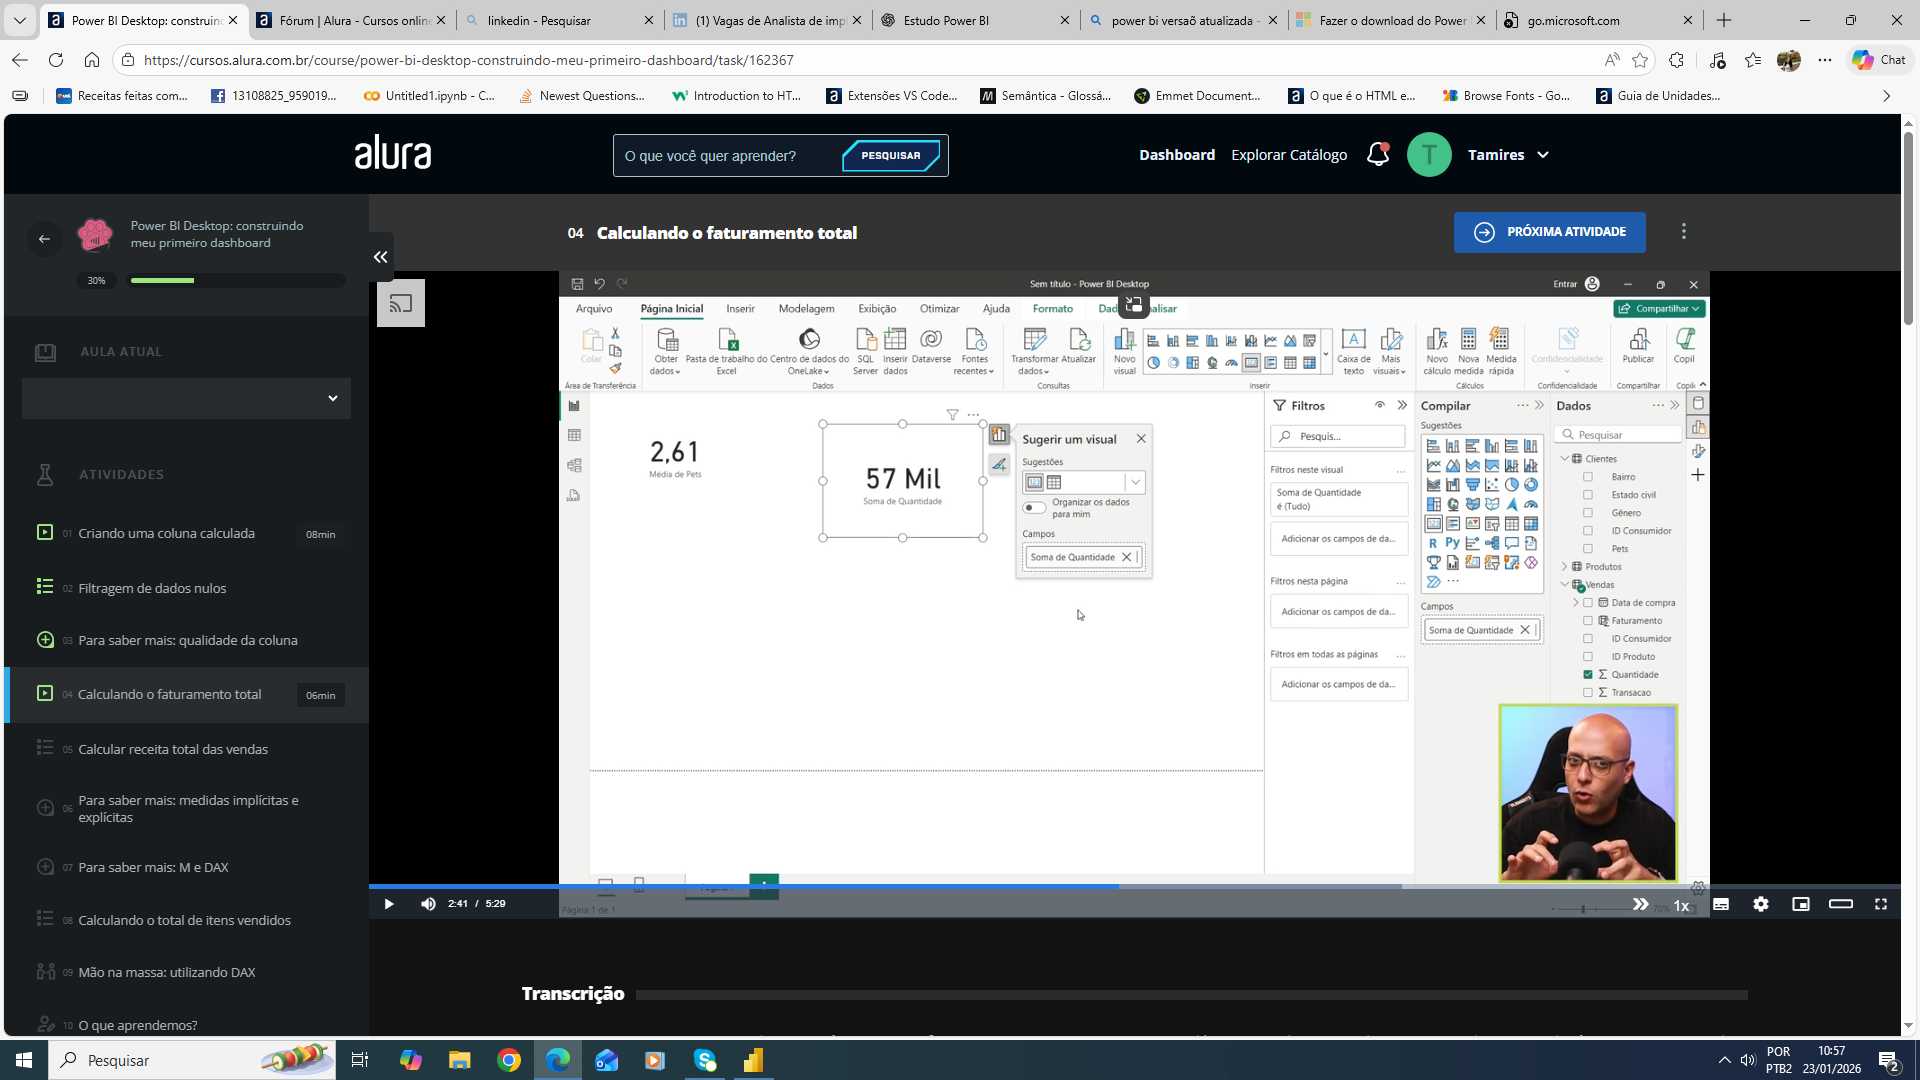This screenshot has width=1920, height=1080.
Task: Click the cast to device icon
Action: (x=401, y=303)
